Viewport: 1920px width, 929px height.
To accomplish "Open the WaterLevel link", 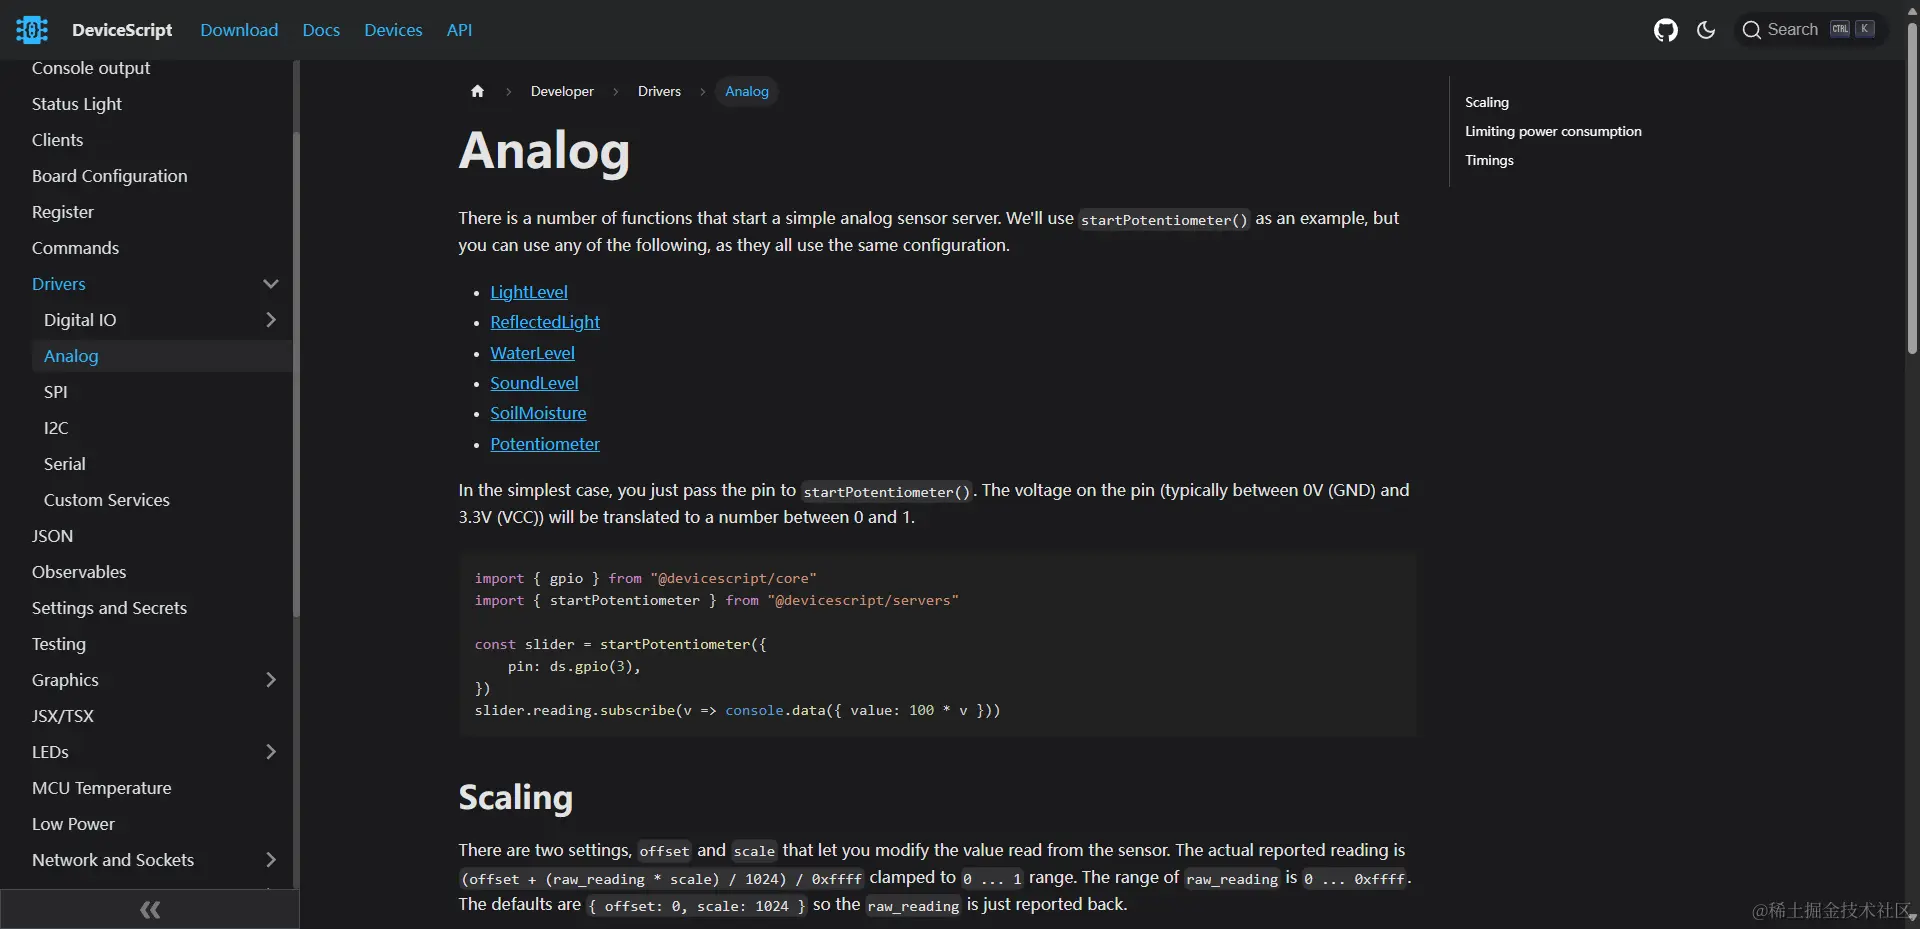I will coord(532,353).
